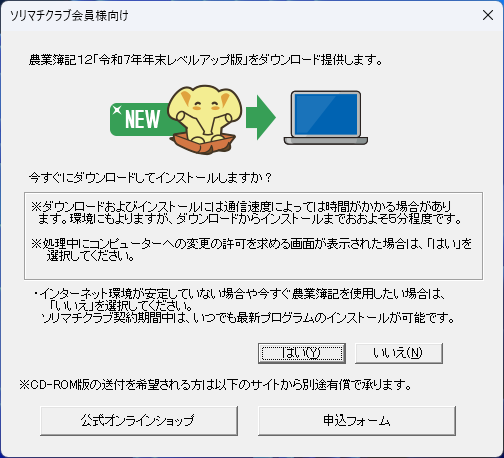Click the はい(Y) button to download

point(302,353)
